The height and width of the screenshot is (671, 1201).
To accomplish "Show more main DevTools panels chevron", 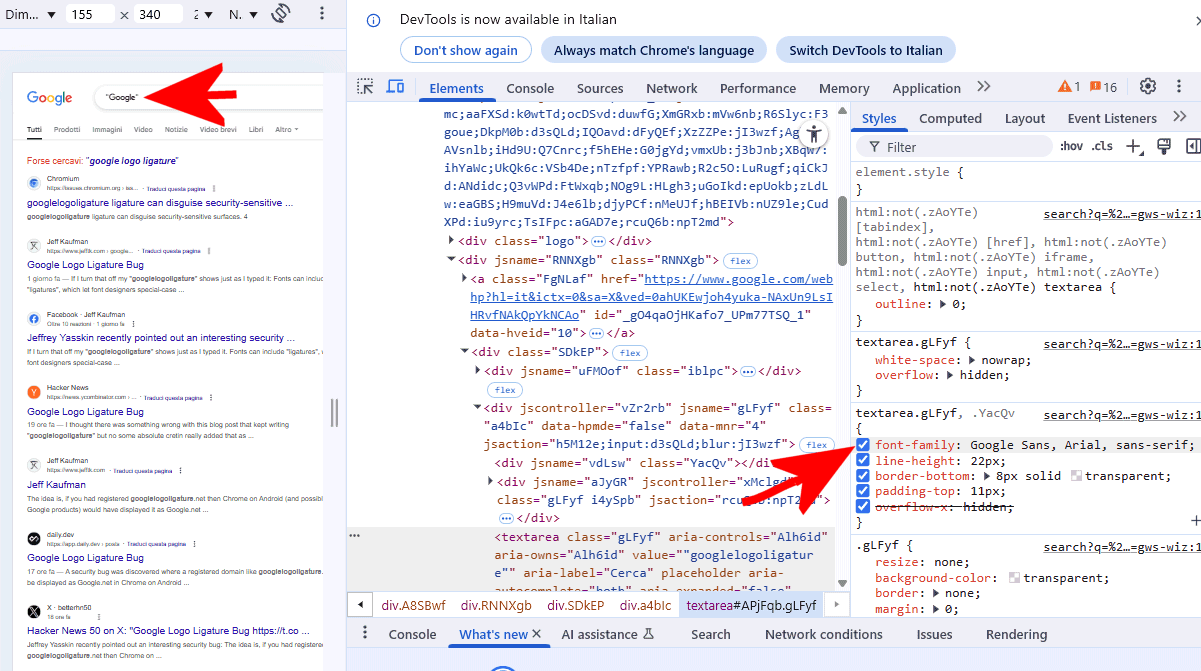I will pos(984,87).
